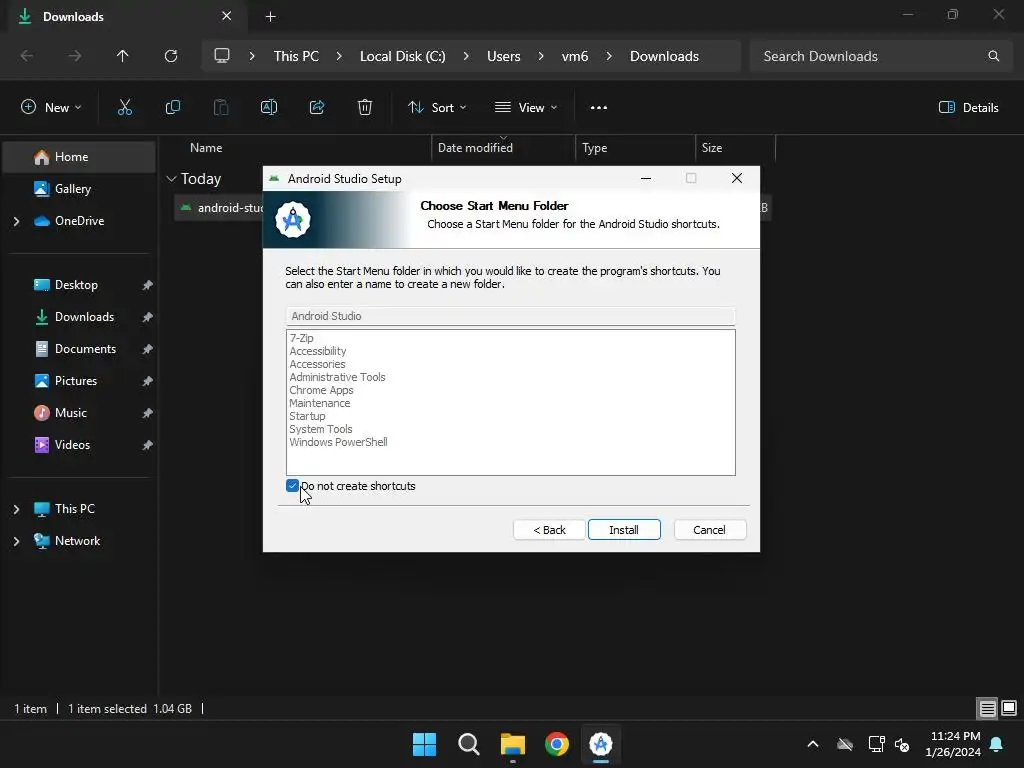Image resolution: width=1024 pixels, height=768 pixels.
Task: Open taskbar Search icon
Action: [x=469, y=744]
